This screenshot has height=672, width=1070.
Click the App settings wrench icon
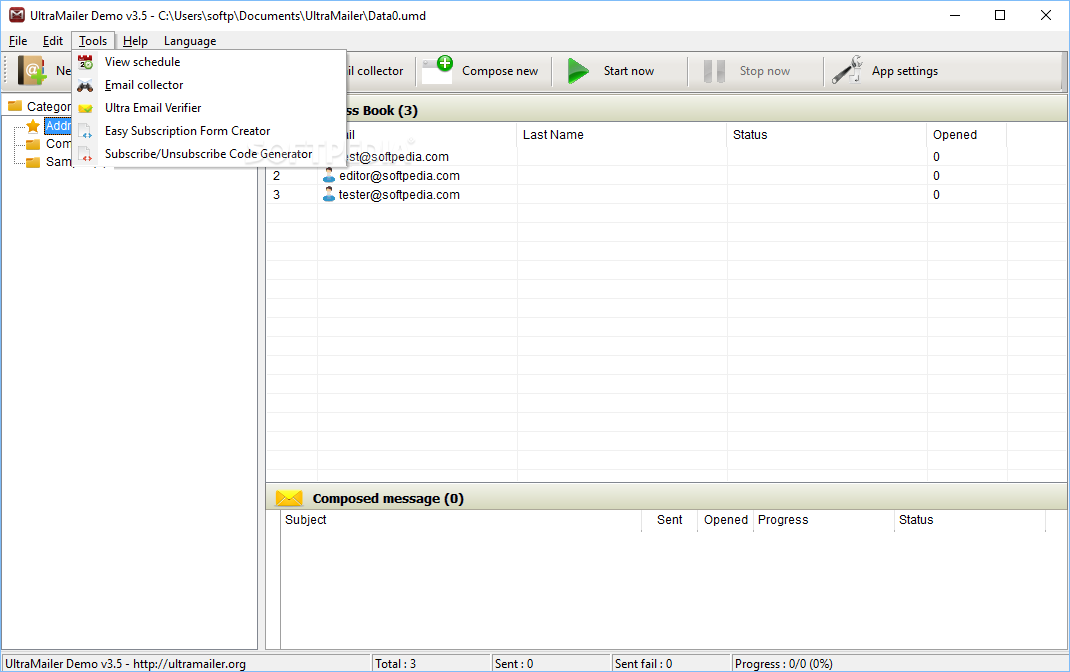[847, 70]
